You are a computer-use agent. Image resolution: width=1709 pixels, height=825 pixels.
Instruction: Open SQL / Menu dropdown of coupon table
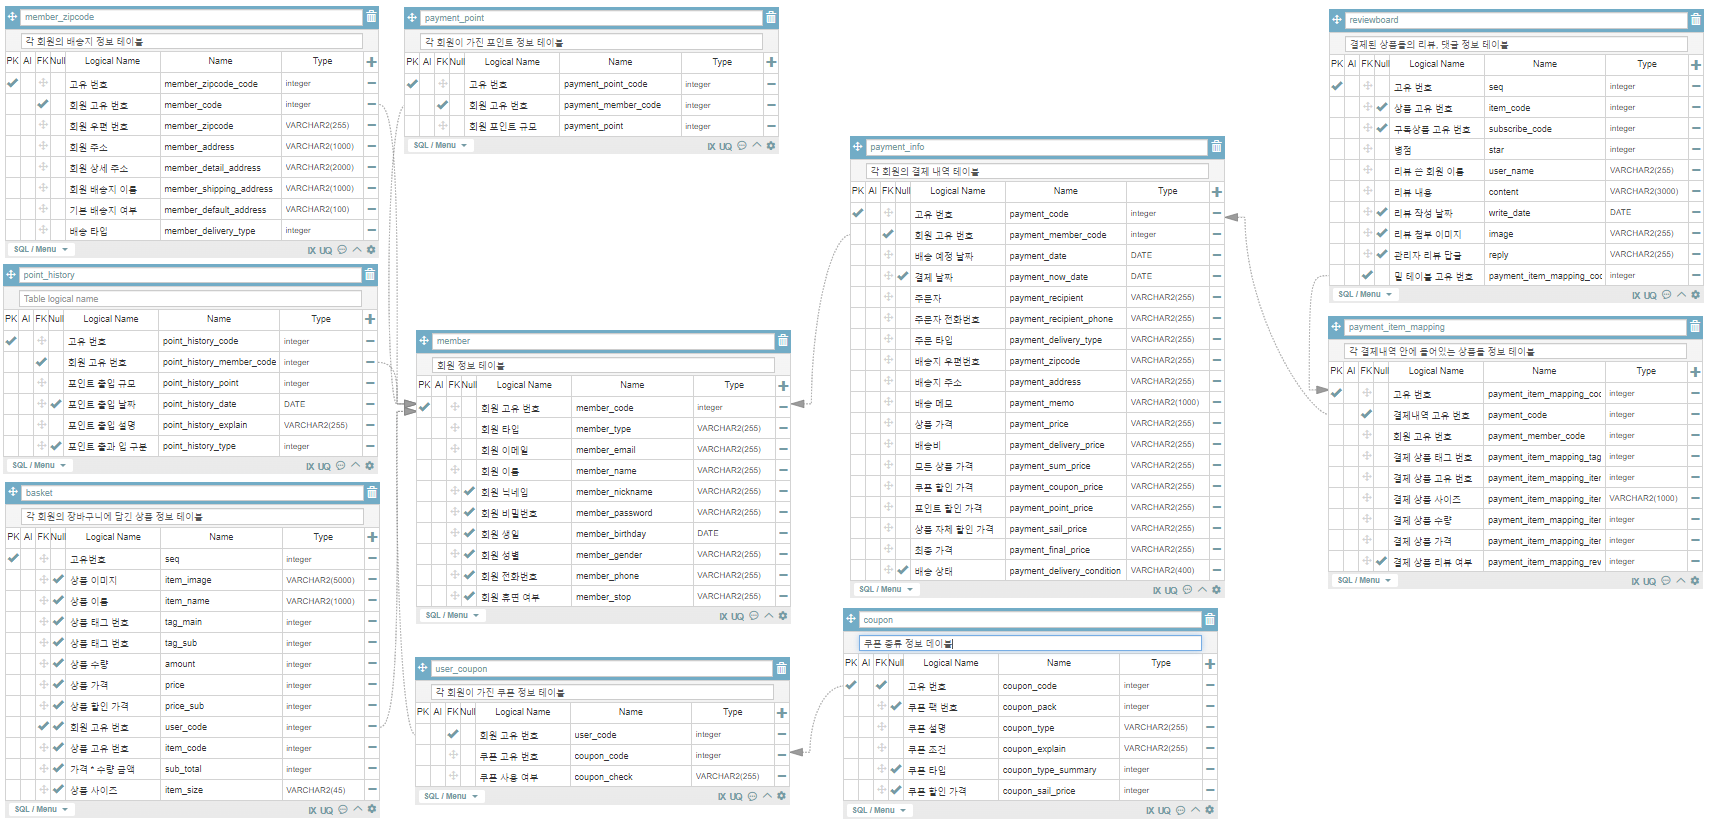(x=877, y=810)
